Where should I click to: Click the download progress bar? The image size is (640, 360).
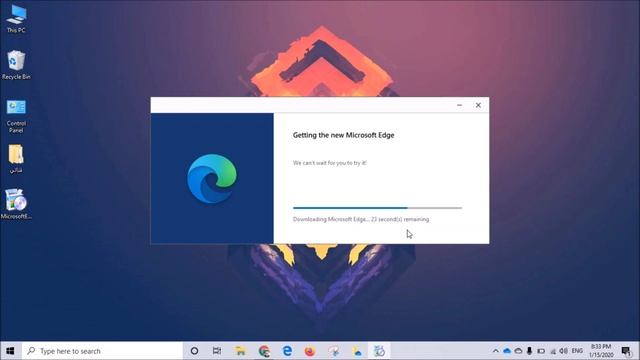point(378,208)
